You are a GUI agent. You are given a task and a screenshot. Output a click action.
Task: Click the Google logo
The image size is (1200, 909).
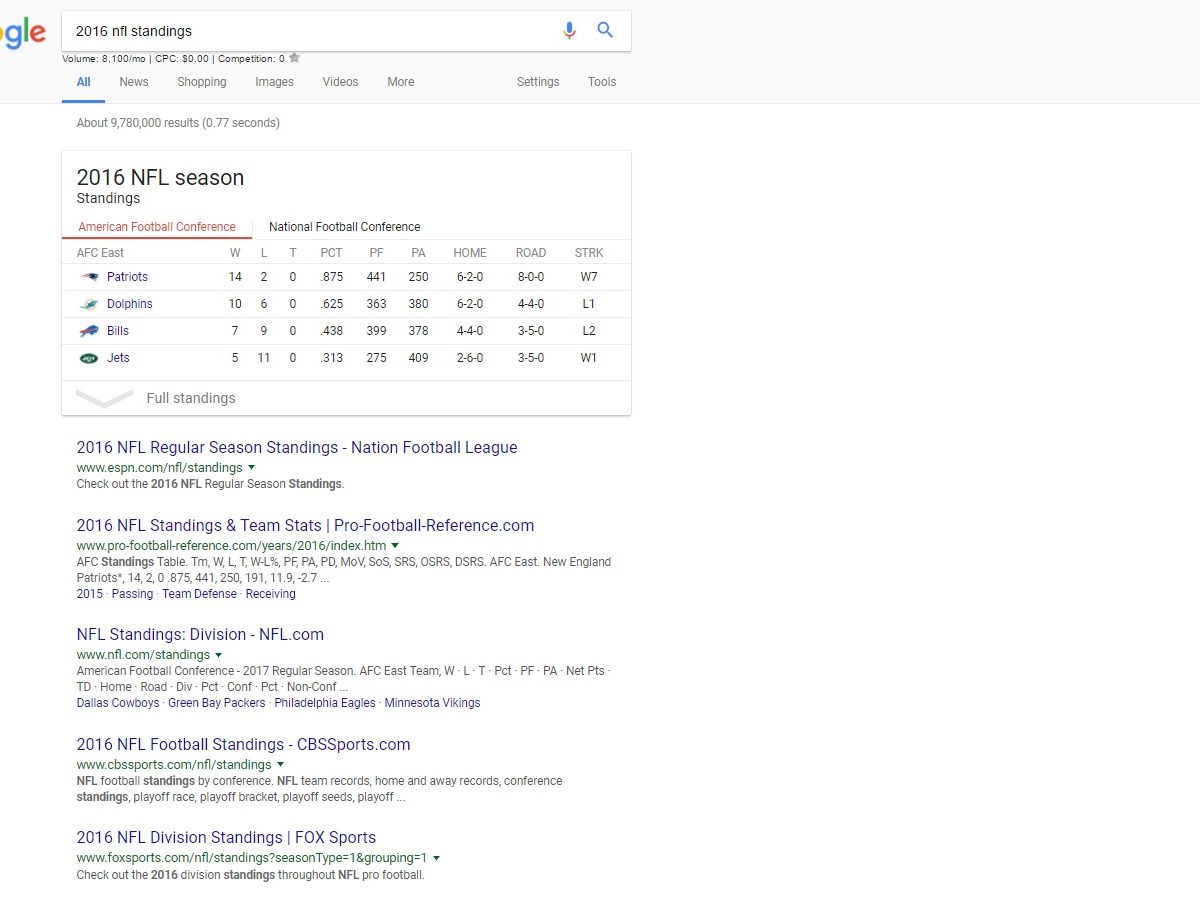click(x=23, y=32)
